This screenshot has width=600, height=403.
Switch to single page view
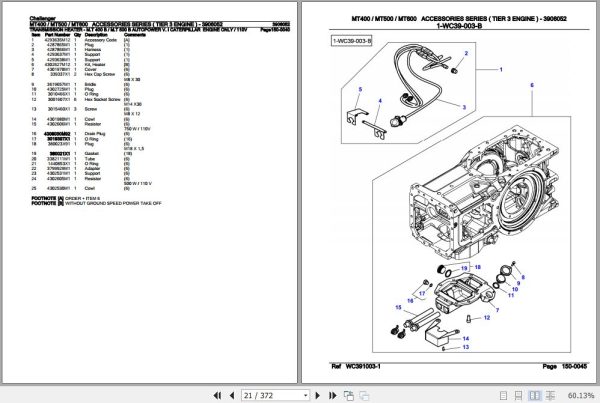point(504,395)
